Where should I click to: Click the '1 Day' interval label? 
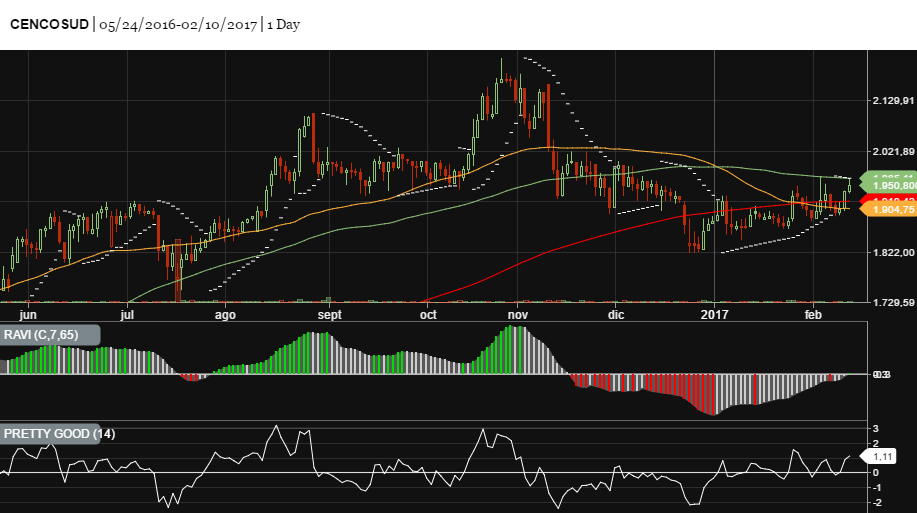pos(284,25)
